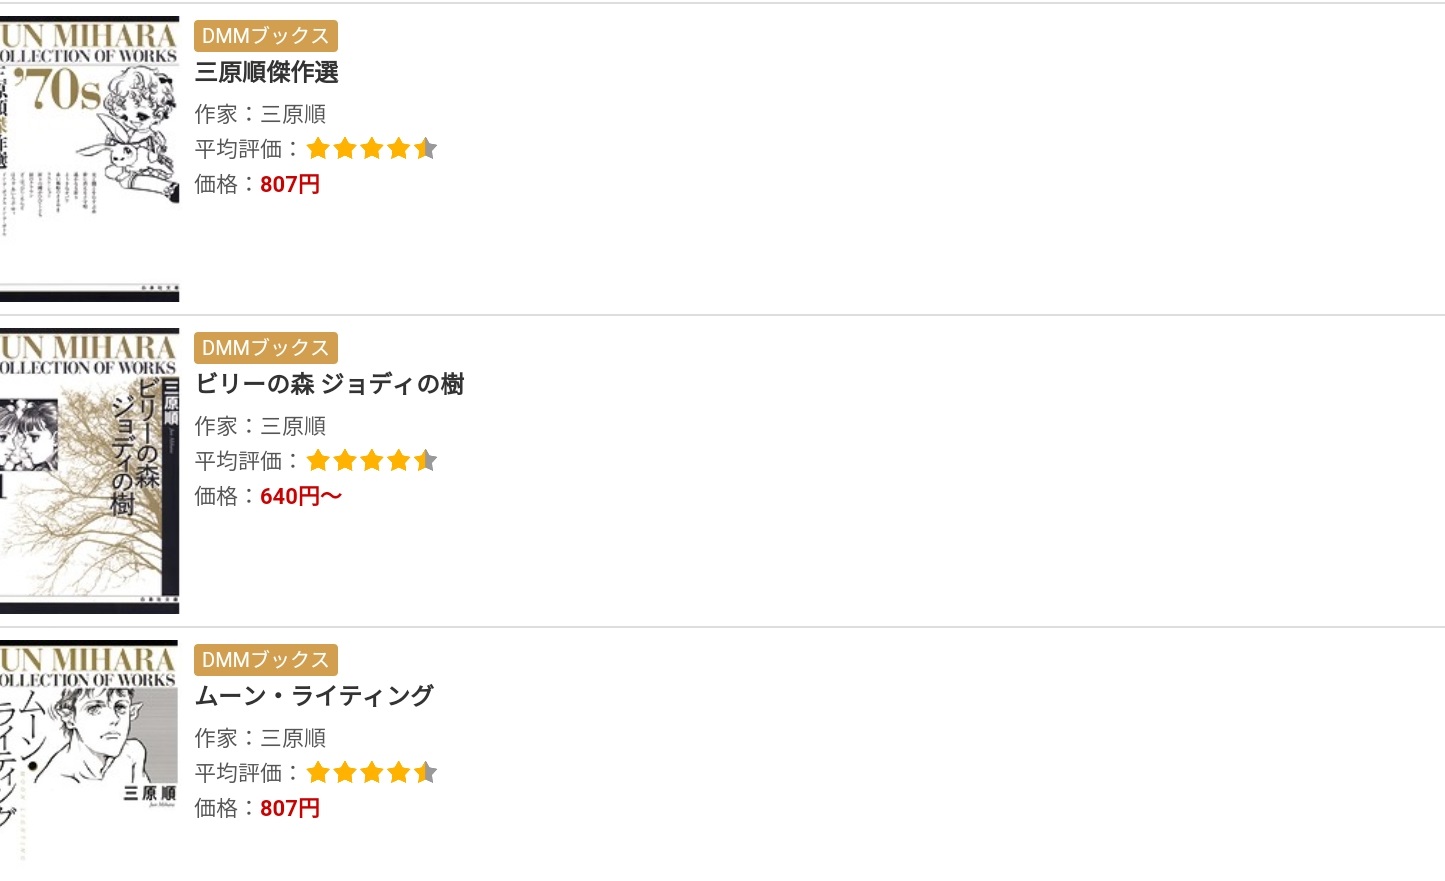Click the first star of 三原順傑作選 rating
Viewport: 1445px width, 881px height.
pyautogui.click(x=318, y=149)
